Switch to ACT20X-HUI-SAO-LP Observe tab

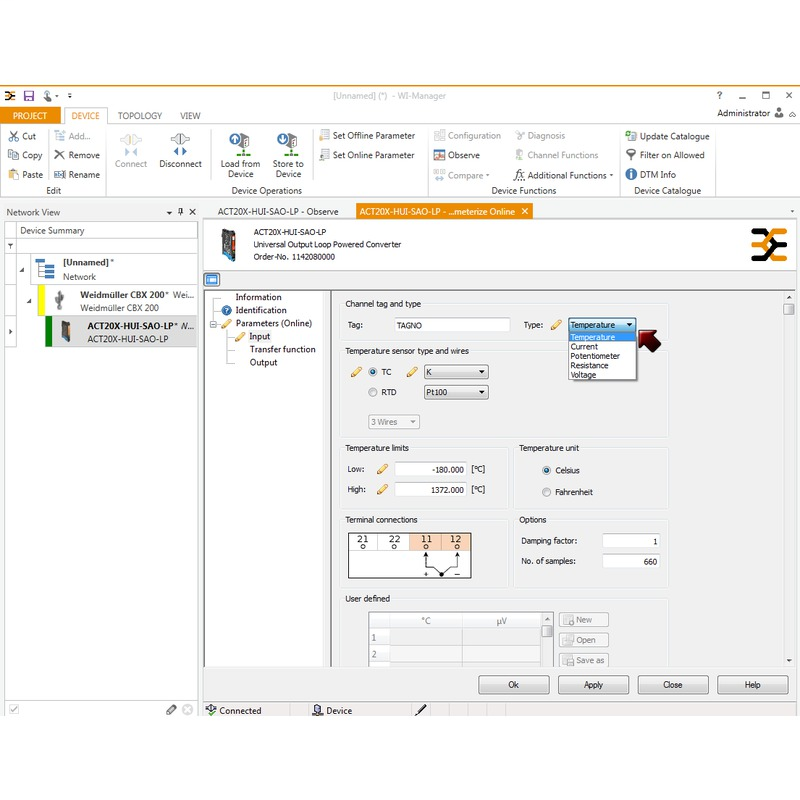coord(278,212)
